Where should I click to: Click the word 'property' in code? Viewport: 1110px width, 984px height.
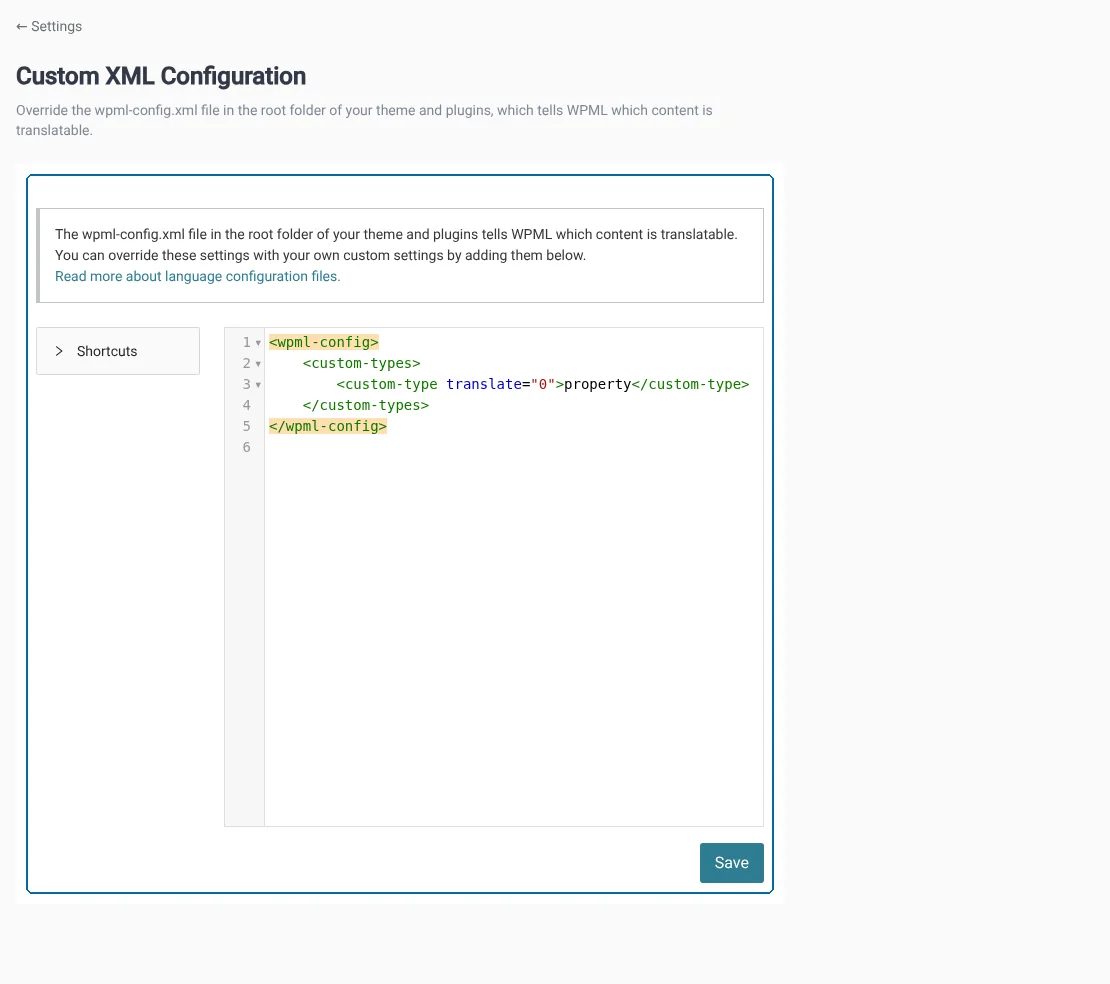(597, 384)
